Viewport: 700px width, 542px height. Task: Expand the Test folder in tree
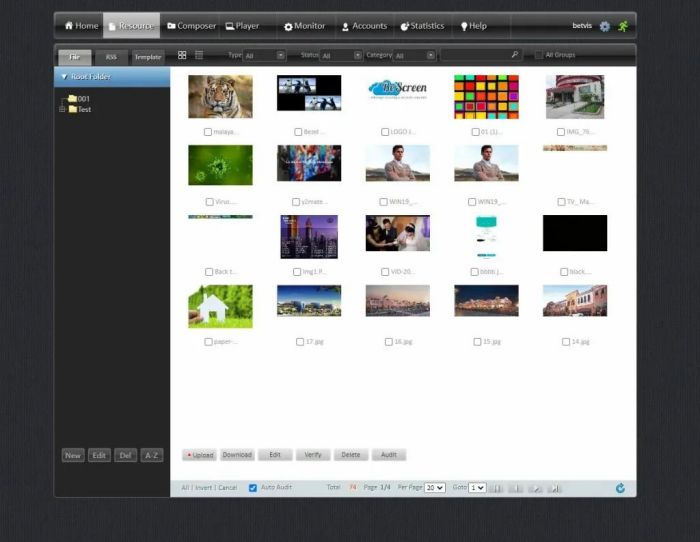coord(63,109)
